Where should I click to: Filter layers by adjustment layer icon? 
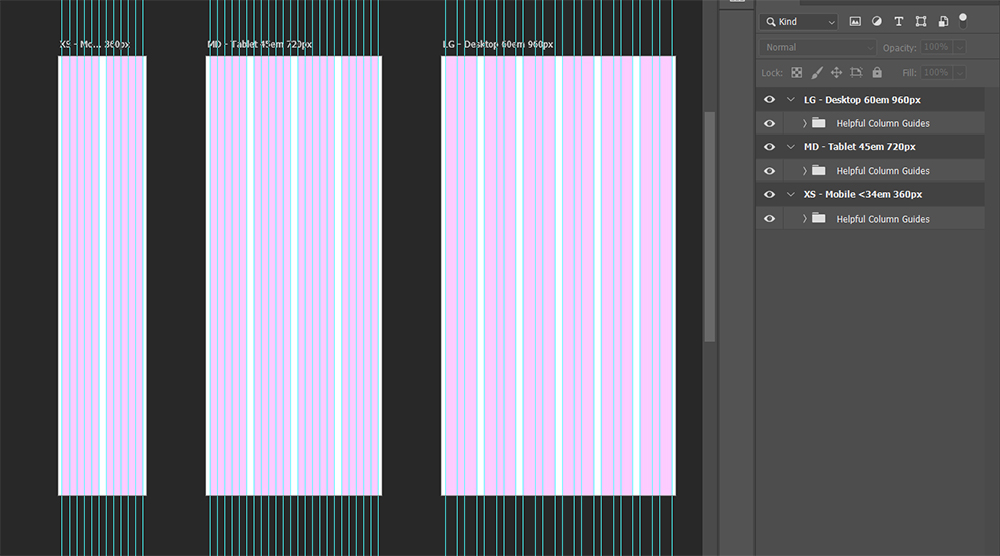point(877,22)
